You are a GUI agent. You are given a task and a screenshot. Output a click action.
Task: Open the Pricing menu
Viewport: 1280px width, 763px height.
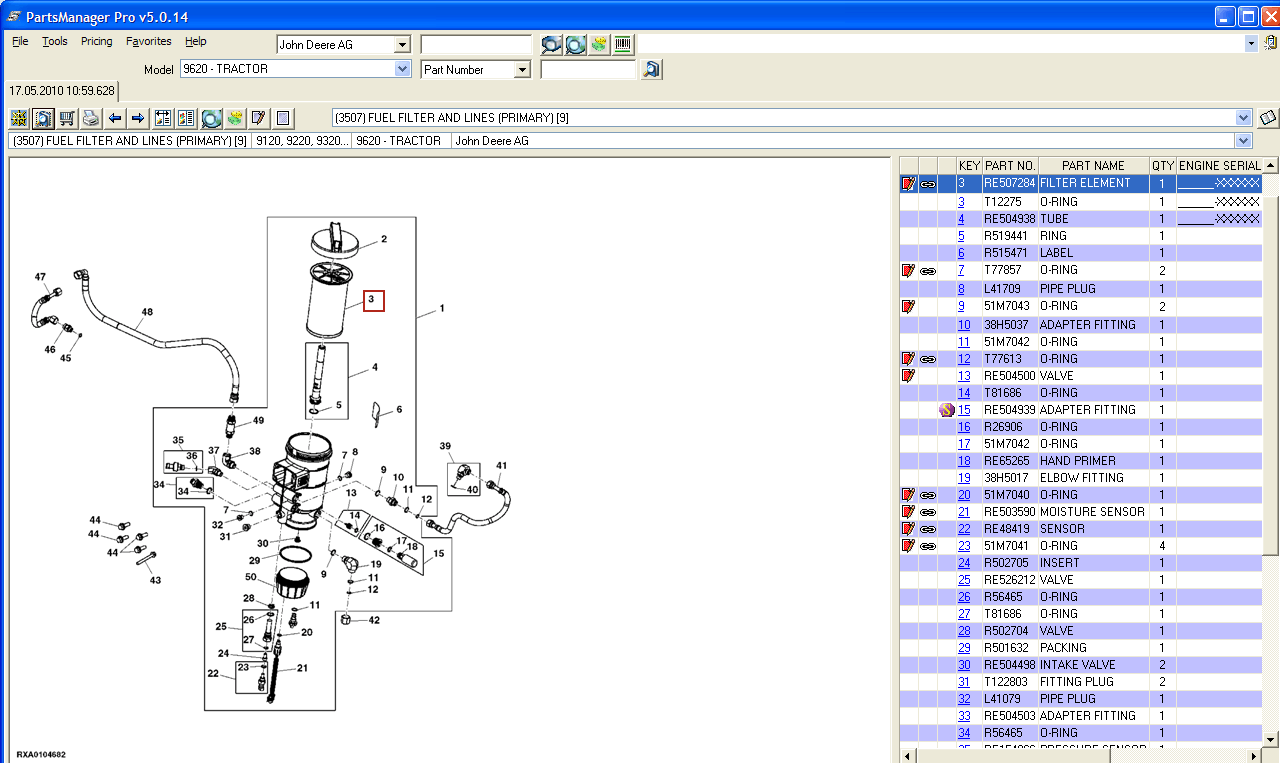(96, 41)
